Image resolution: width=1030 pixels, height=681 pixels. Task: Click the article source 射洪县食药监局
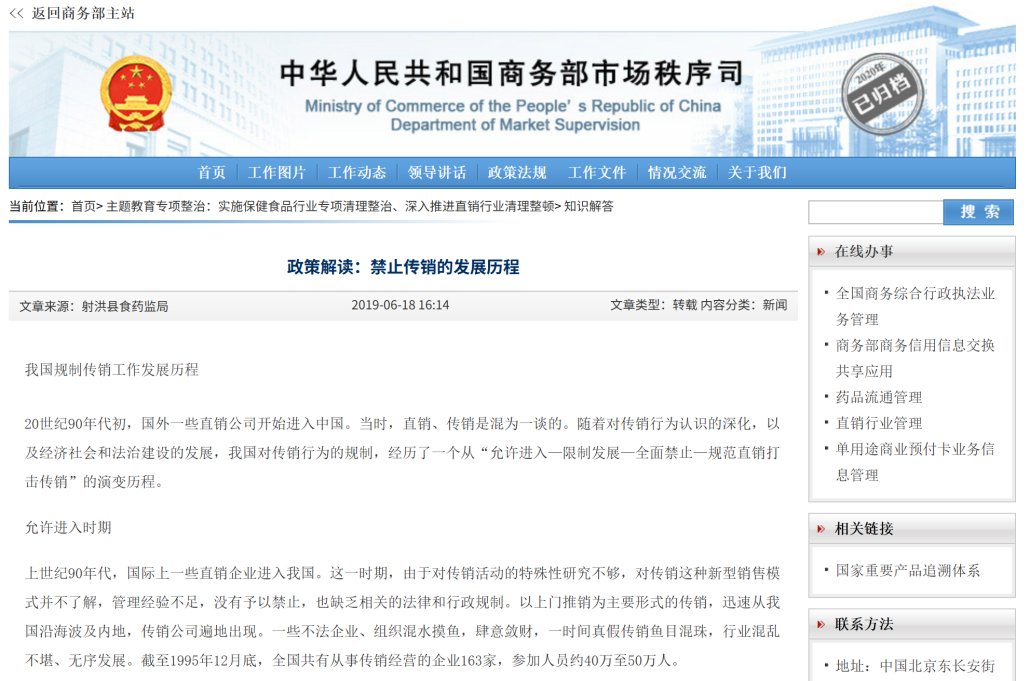(125, 306)
